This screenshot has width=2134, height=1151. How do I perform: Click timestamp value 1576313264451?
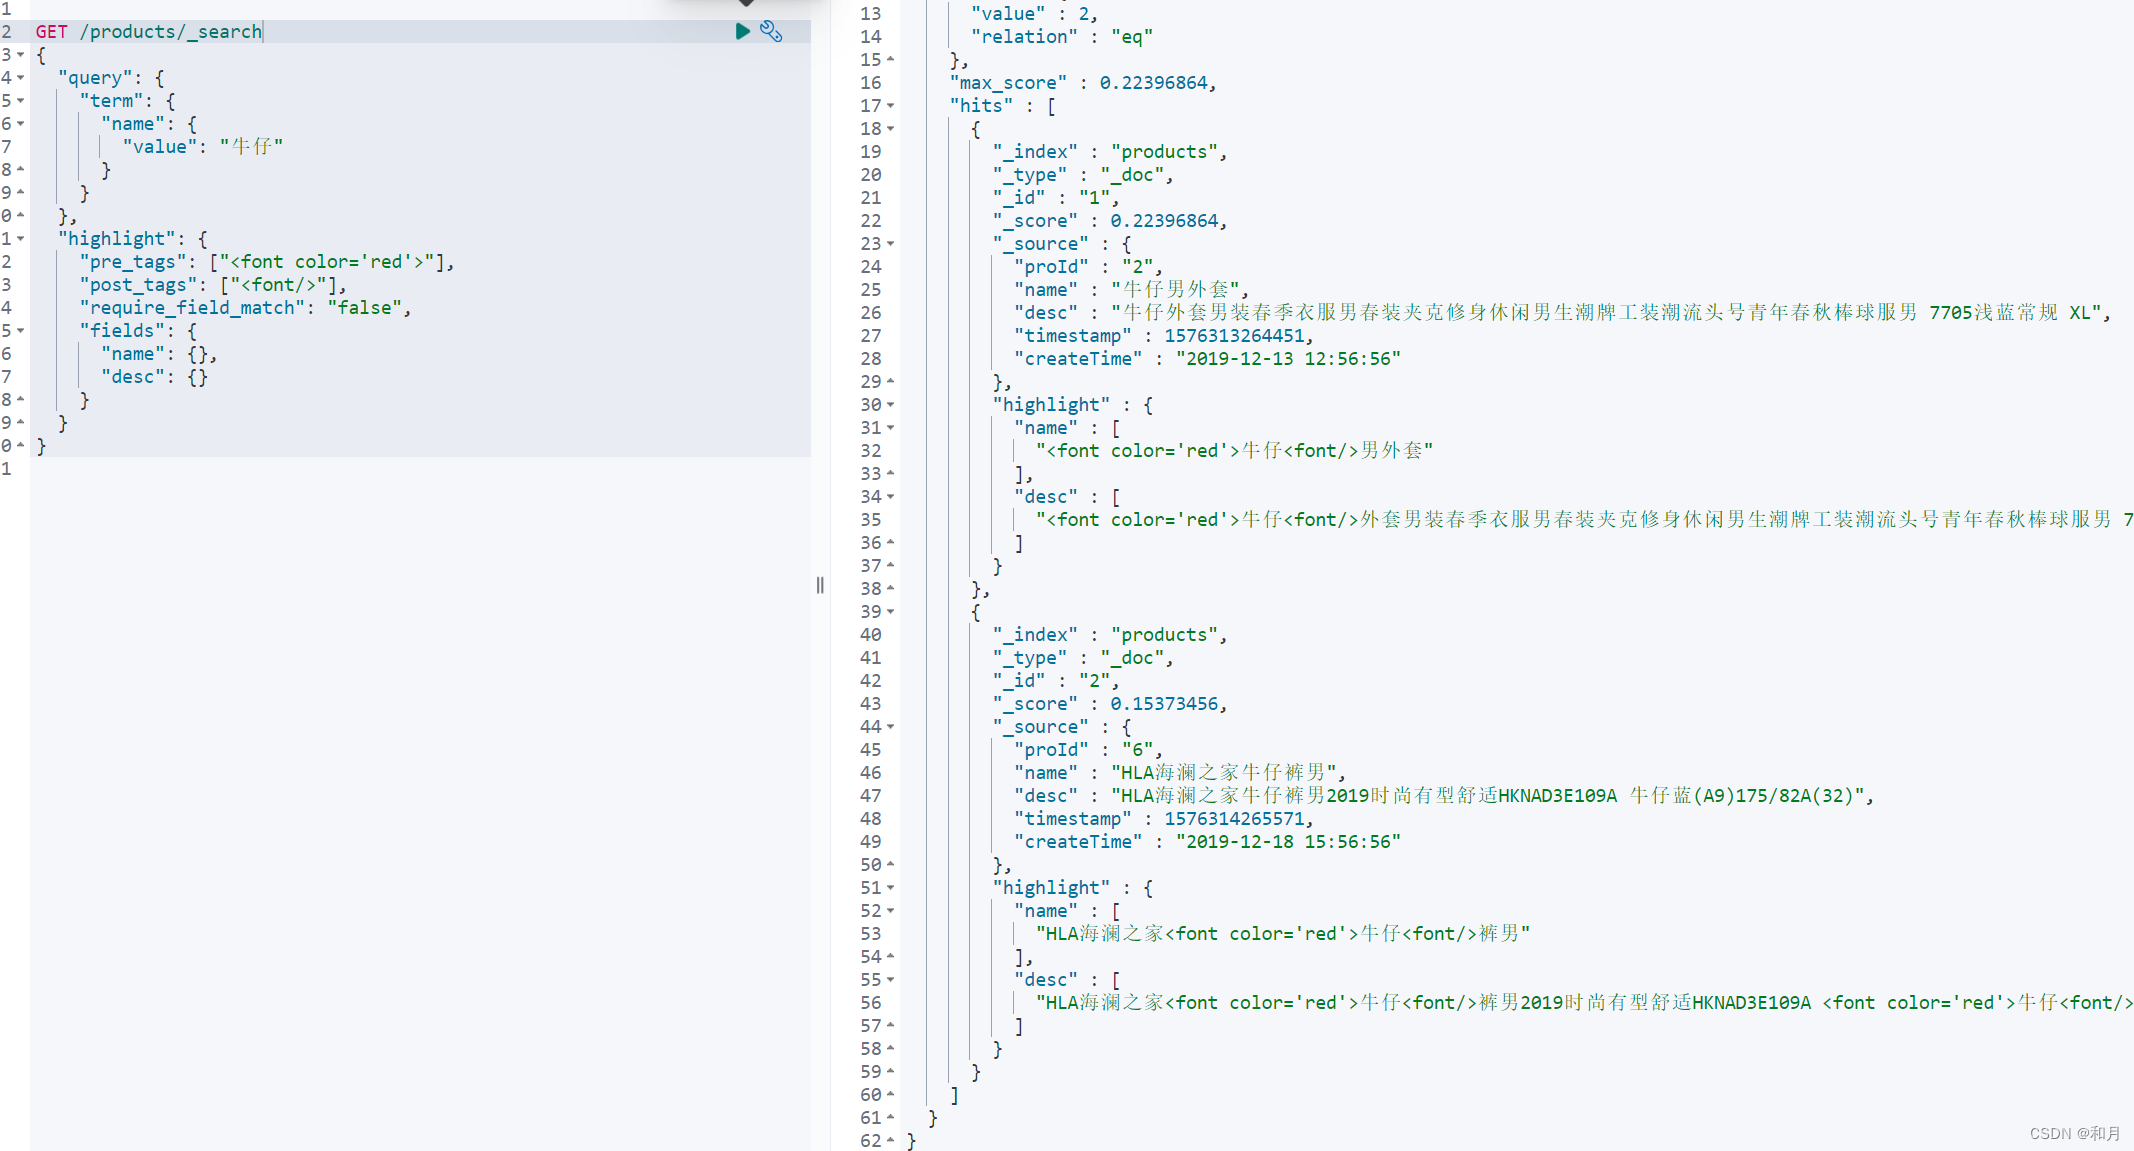click(x=1234, y=336)
